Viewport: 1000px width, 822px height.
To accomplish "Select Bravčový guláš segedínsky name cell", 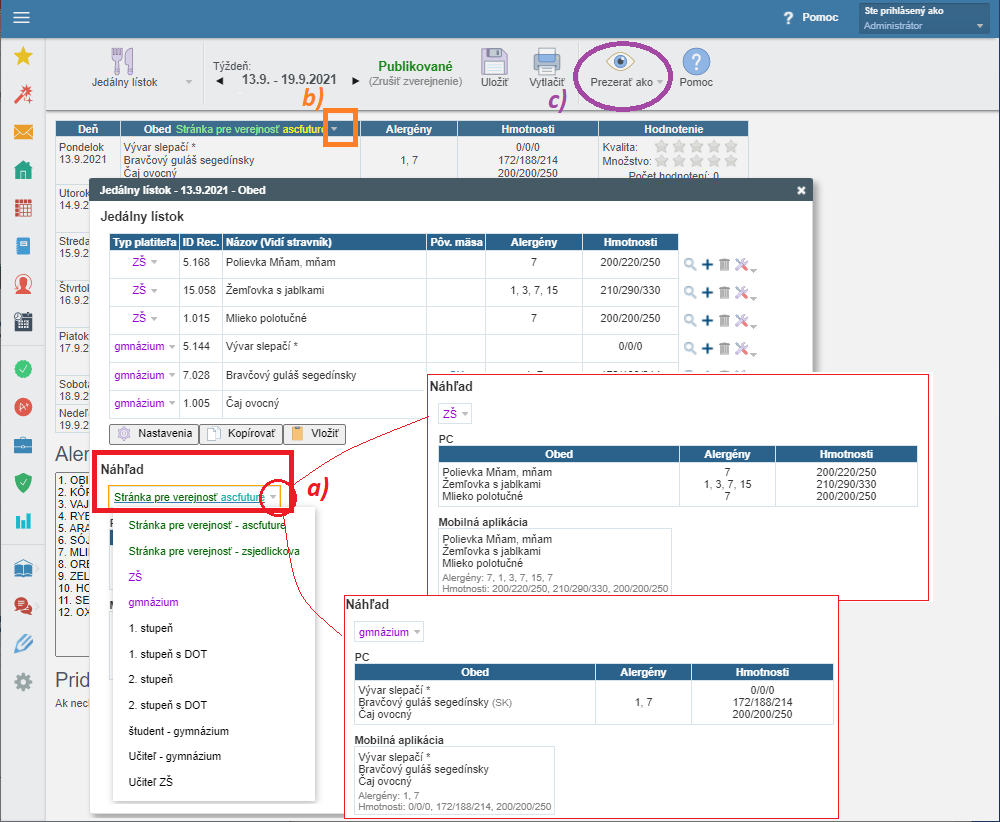I will point(325,375).
